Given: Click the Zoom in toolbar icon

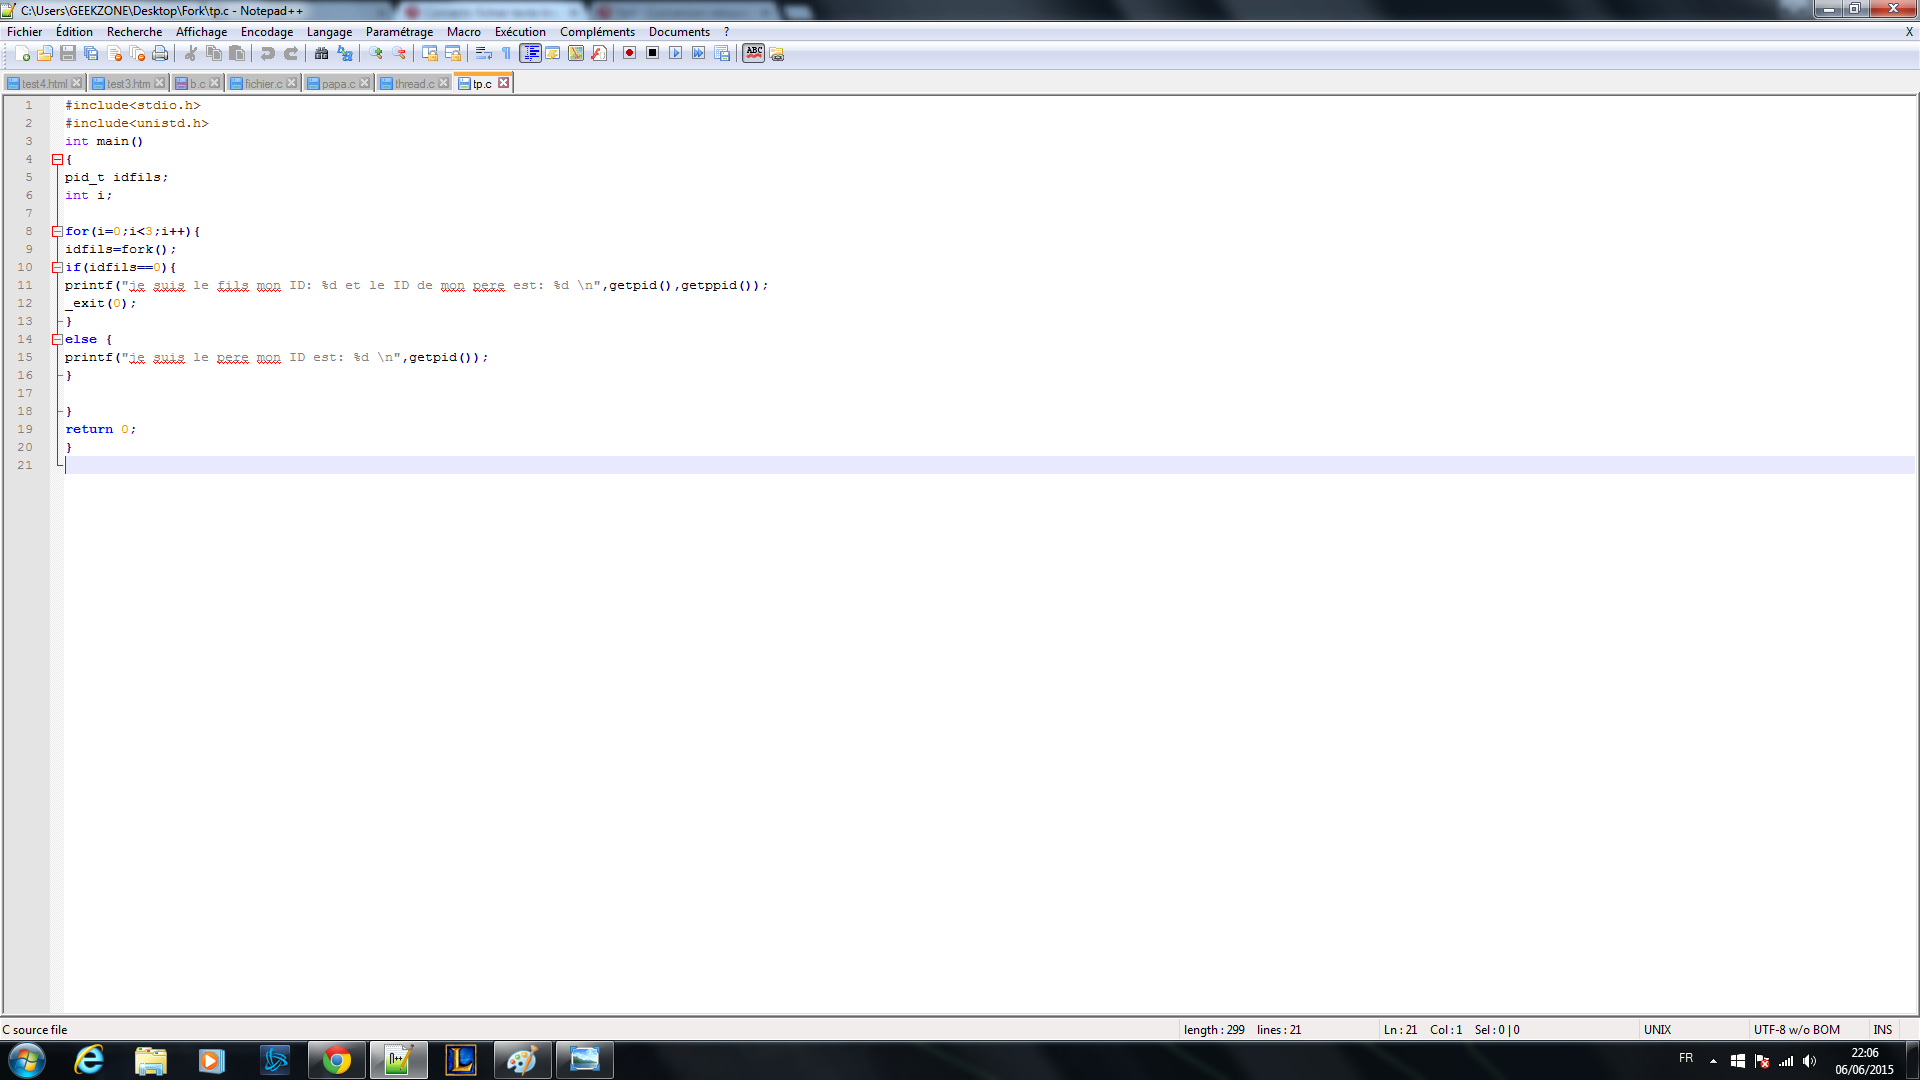Looking at the screenshot, I should pos(376,54).
